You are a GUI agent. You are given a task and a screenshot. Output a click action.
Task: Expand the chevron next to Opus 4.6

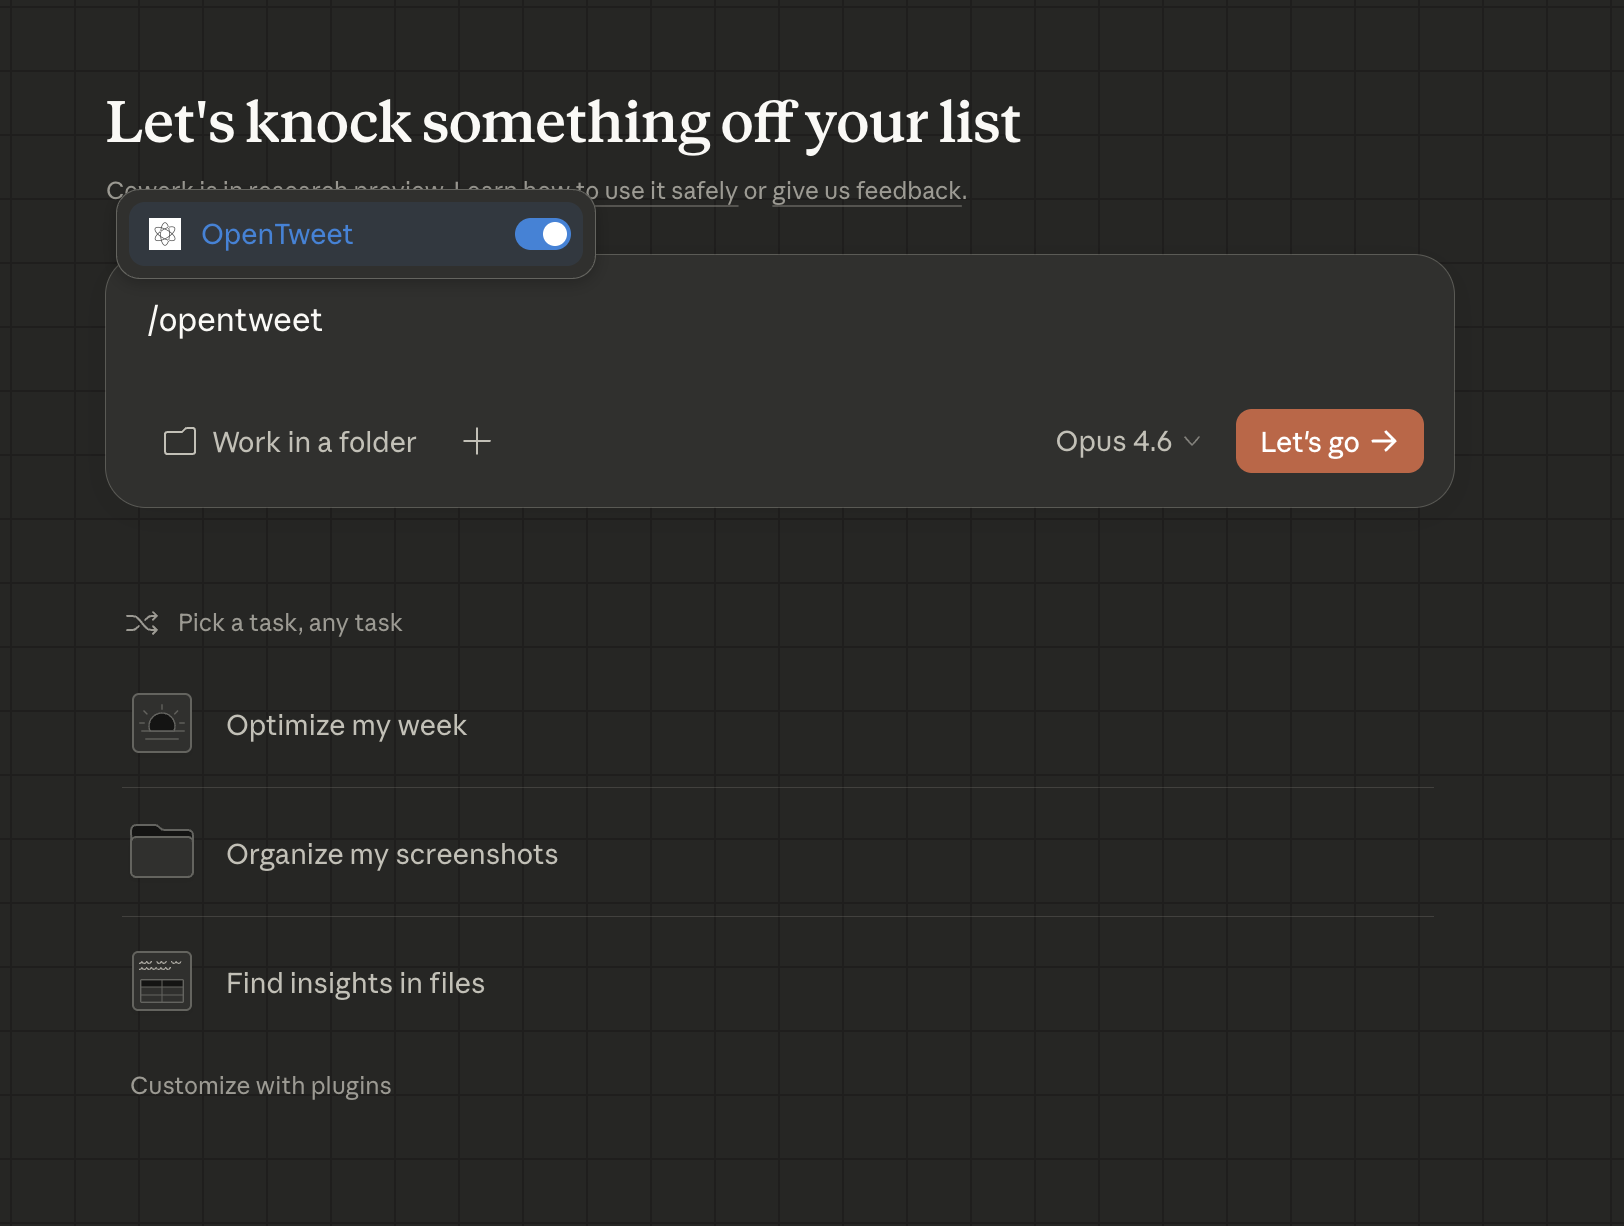point(1192,441)
